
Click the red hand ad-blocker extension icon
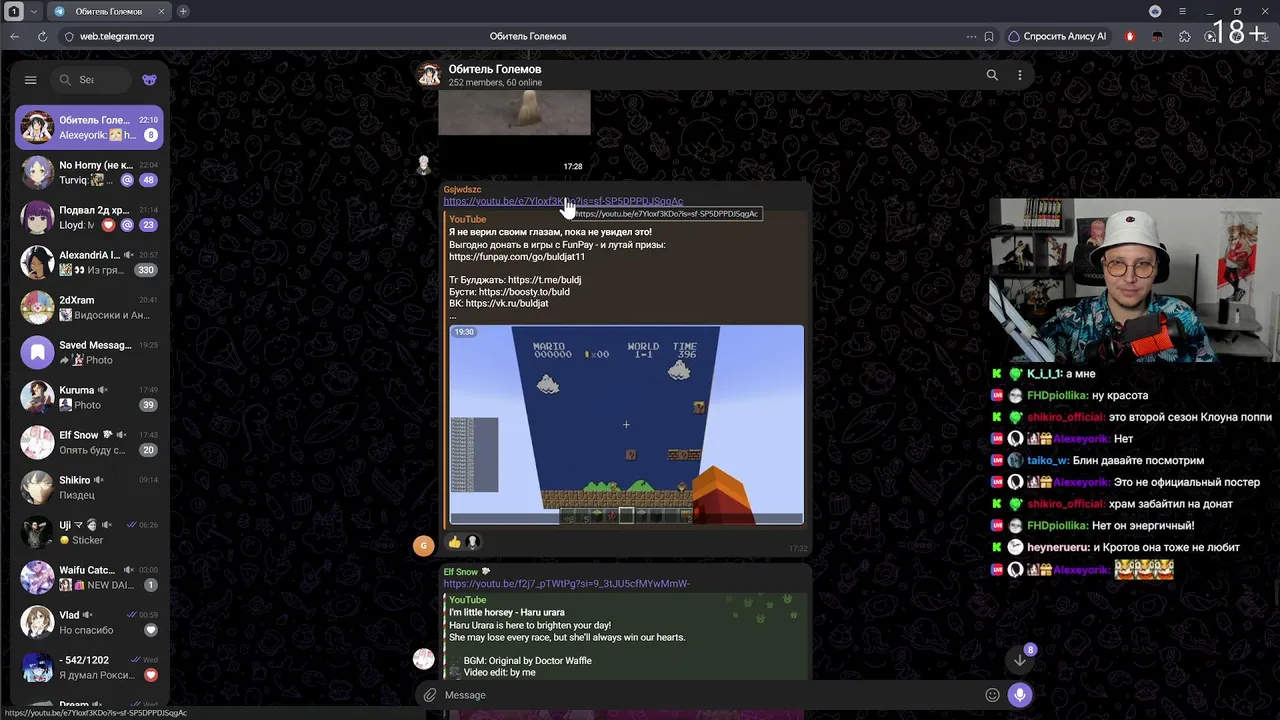(x=1130, y=36)
